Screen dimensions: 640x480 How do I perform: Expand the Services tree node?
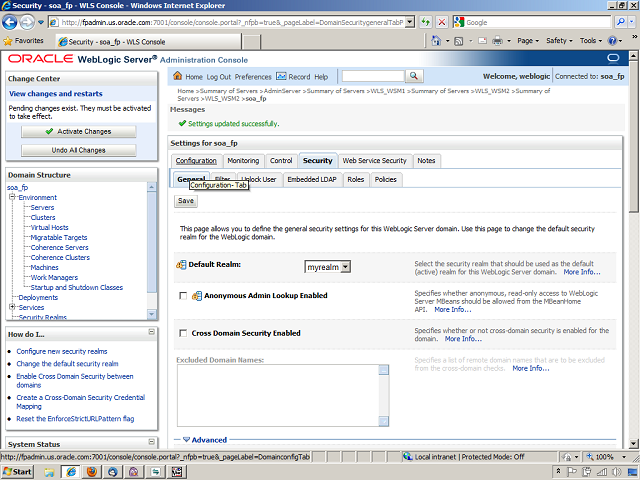point(12,307)
